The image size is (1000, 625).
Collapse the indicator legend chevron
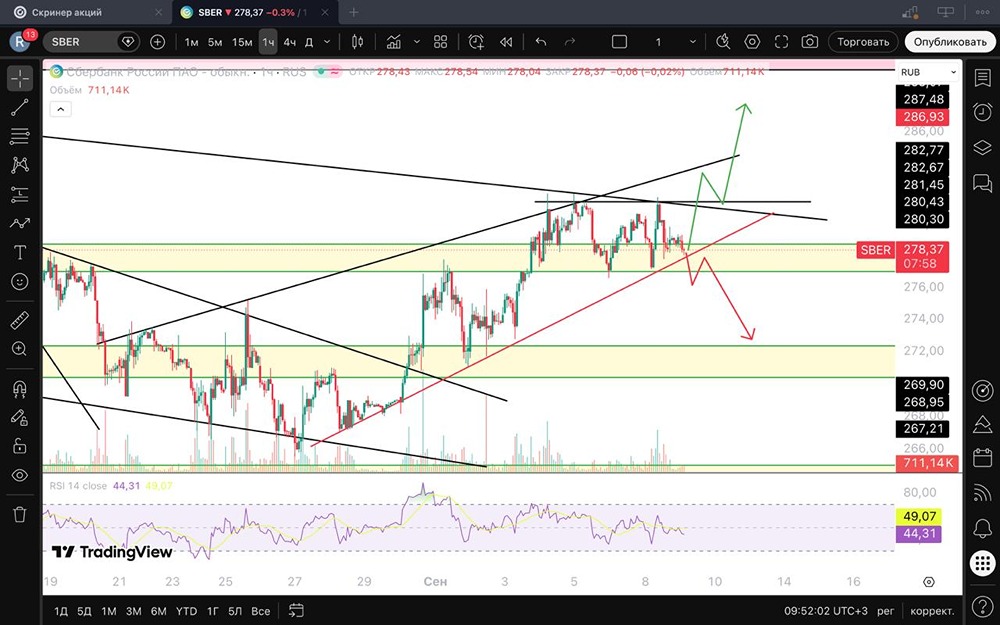pos(61,110)
